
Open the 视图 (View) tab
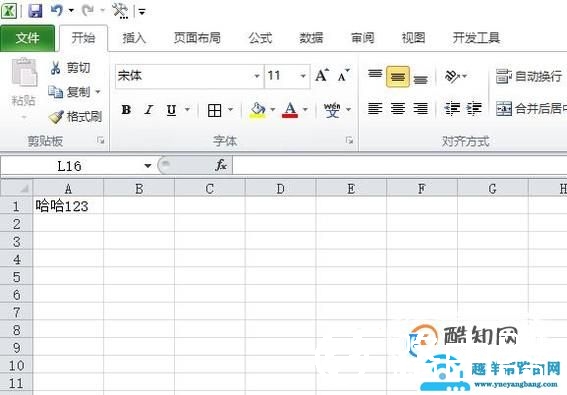coord(413,38)
